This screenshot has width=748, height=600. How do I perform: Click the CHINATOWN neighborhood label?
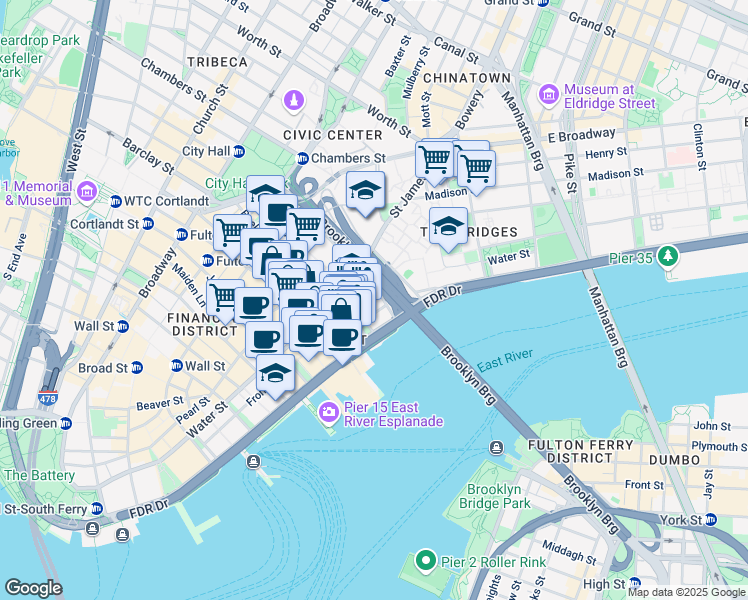pyautogui.click(x=467, y=78)
